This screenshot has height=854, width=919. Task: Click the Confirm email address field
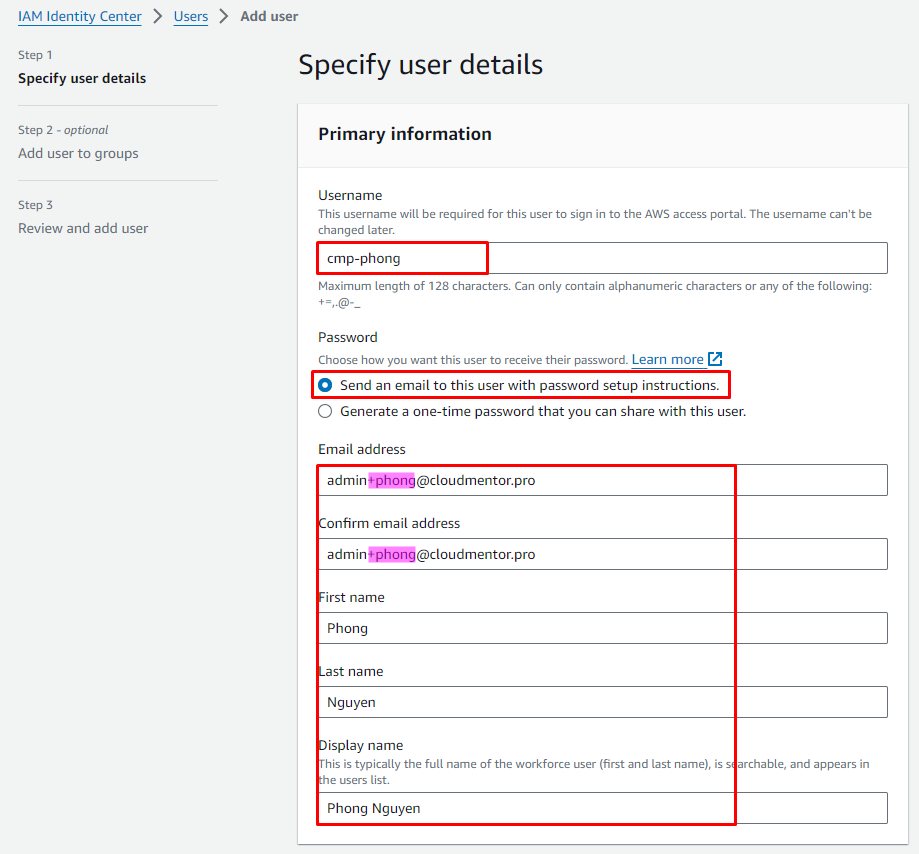(x=602, y=554)
